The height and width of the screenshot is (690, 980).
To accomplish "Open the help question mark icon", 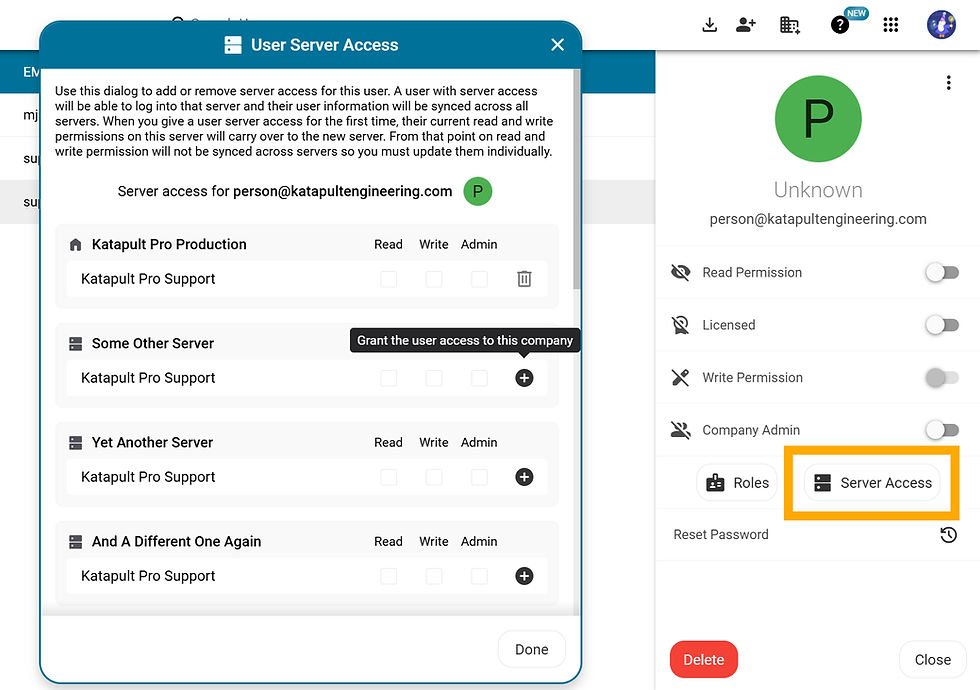I will [x=839, y=25].
